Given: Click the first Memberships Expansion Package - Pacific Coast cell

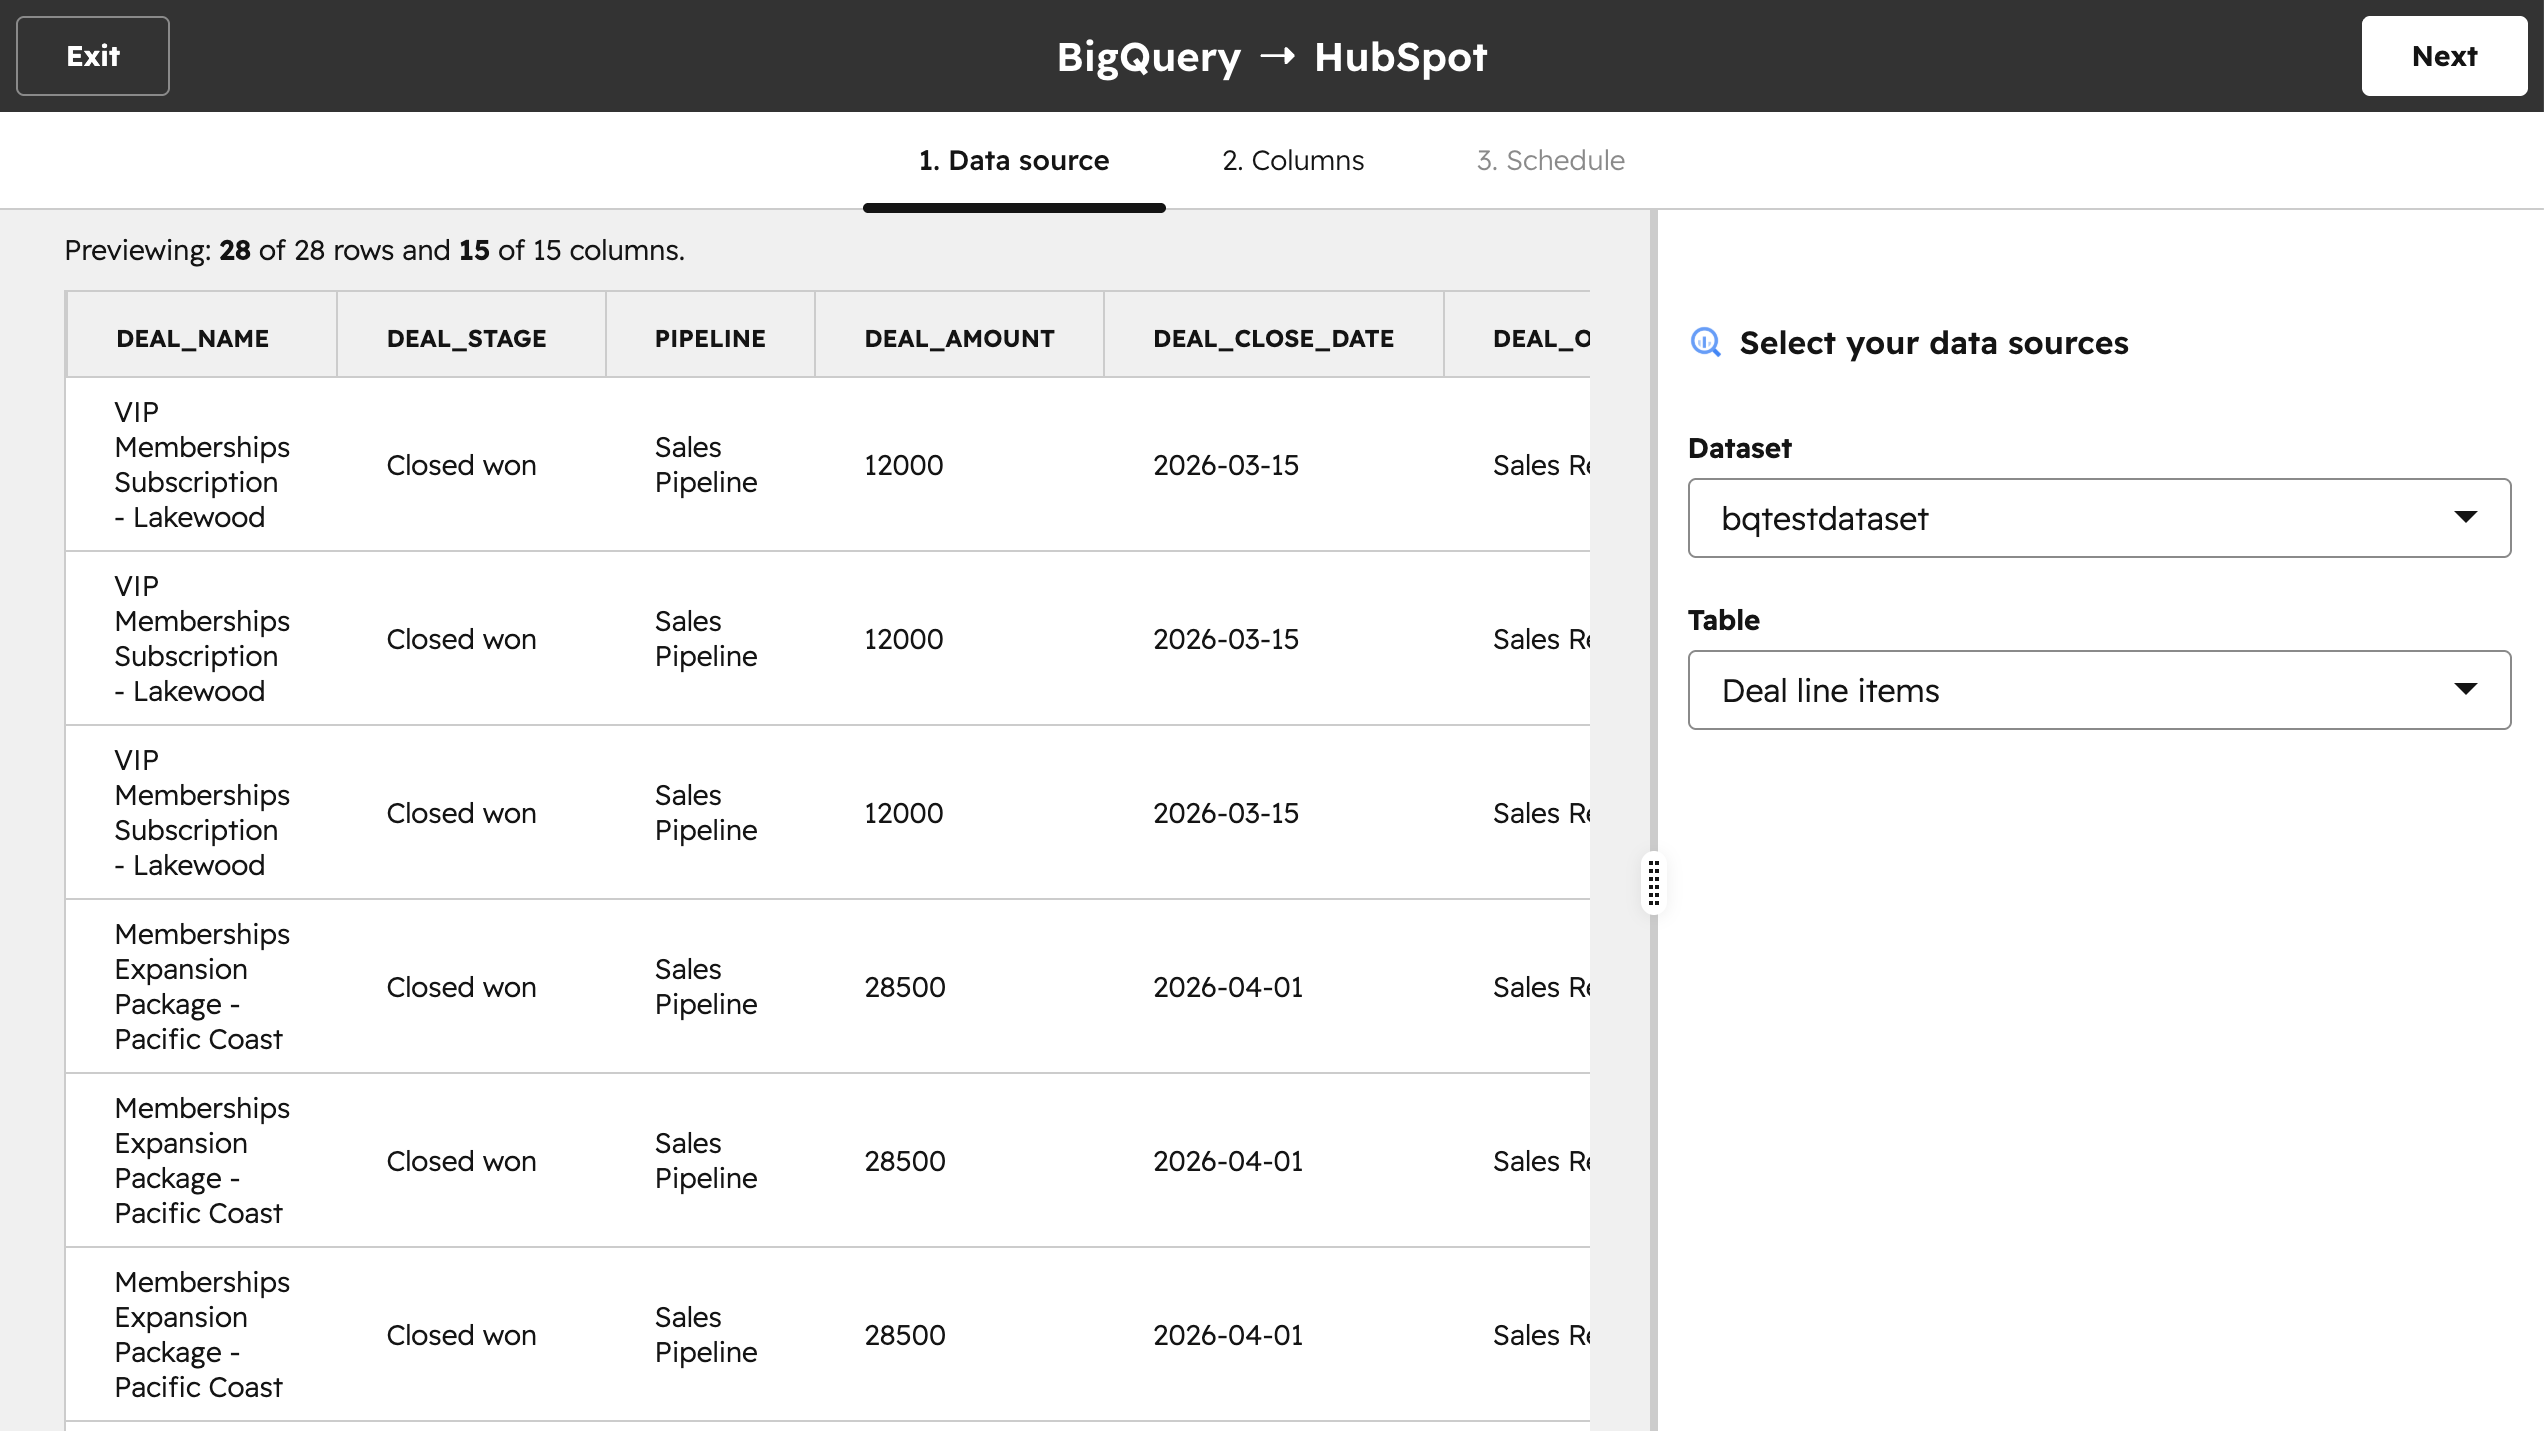Looking at the screenshot, I should [x=202, y=987].
